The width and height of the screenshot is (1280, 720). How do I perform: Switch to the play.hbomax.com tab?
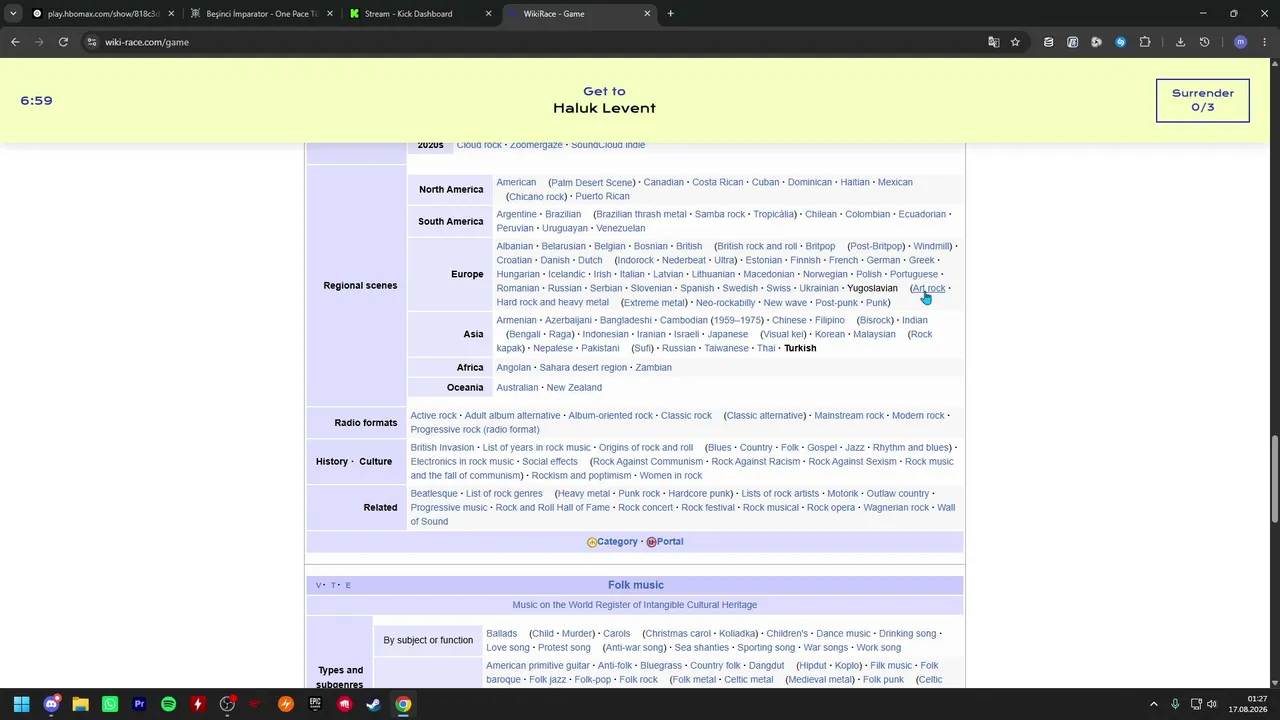coord(103,14)
